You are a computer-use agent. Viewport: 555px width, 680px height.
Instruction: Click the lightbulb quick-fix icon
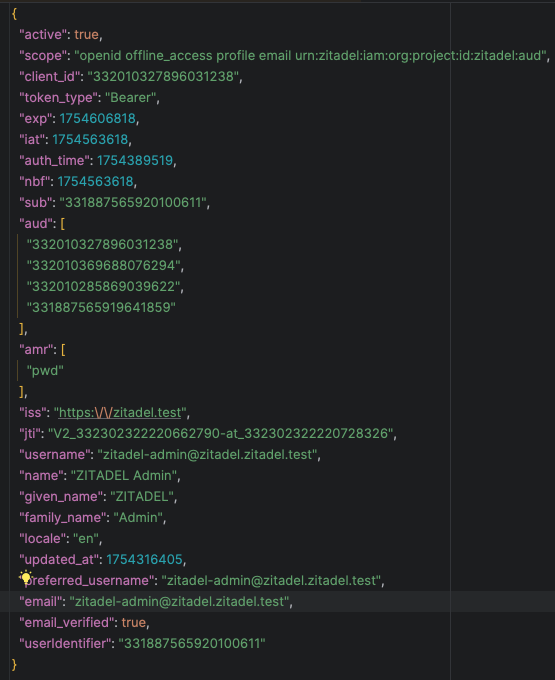26,578
